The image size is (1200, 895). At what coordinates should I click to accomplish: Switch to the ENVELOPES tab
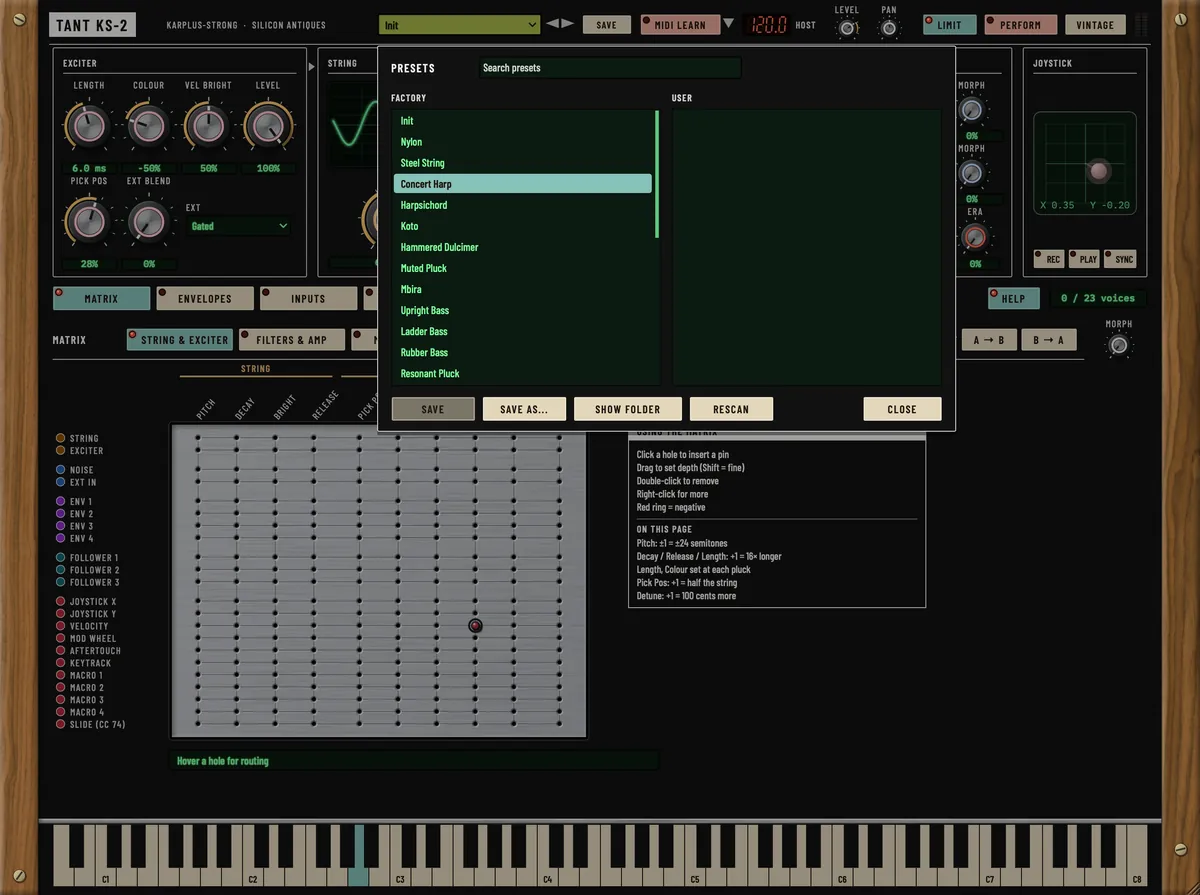click(204, 298)
